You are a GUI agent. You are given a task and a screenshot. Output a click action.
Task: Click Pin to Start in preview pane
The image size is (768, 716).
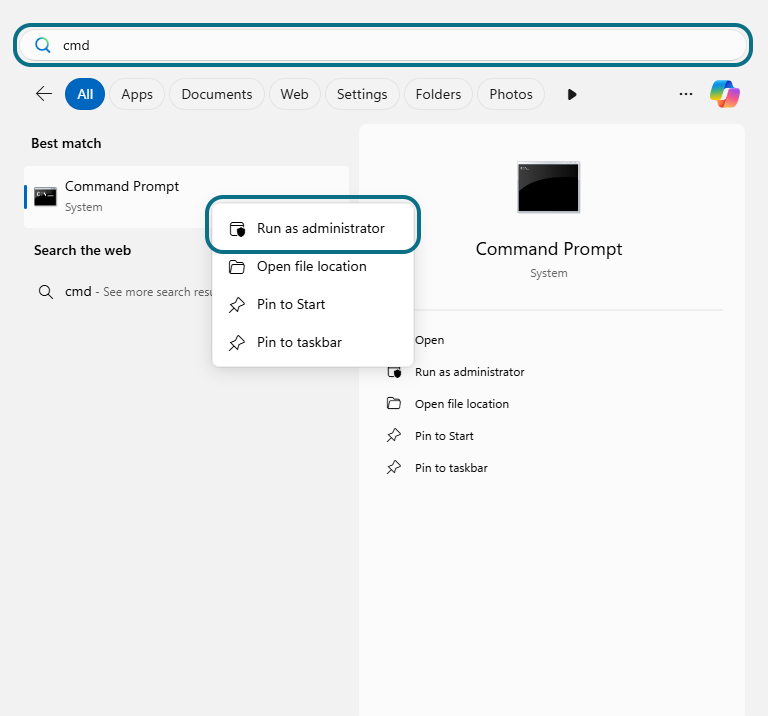(x=444, y=436)
